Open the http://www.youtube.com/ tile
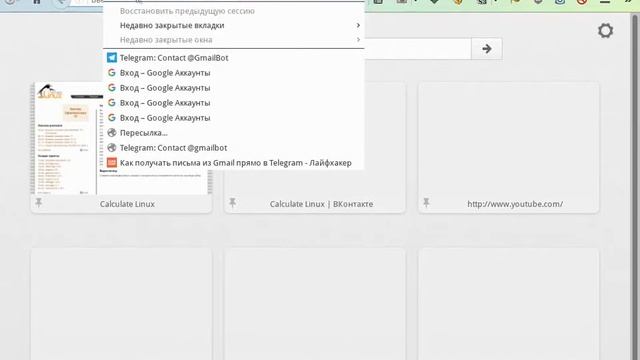 [509, 147]
